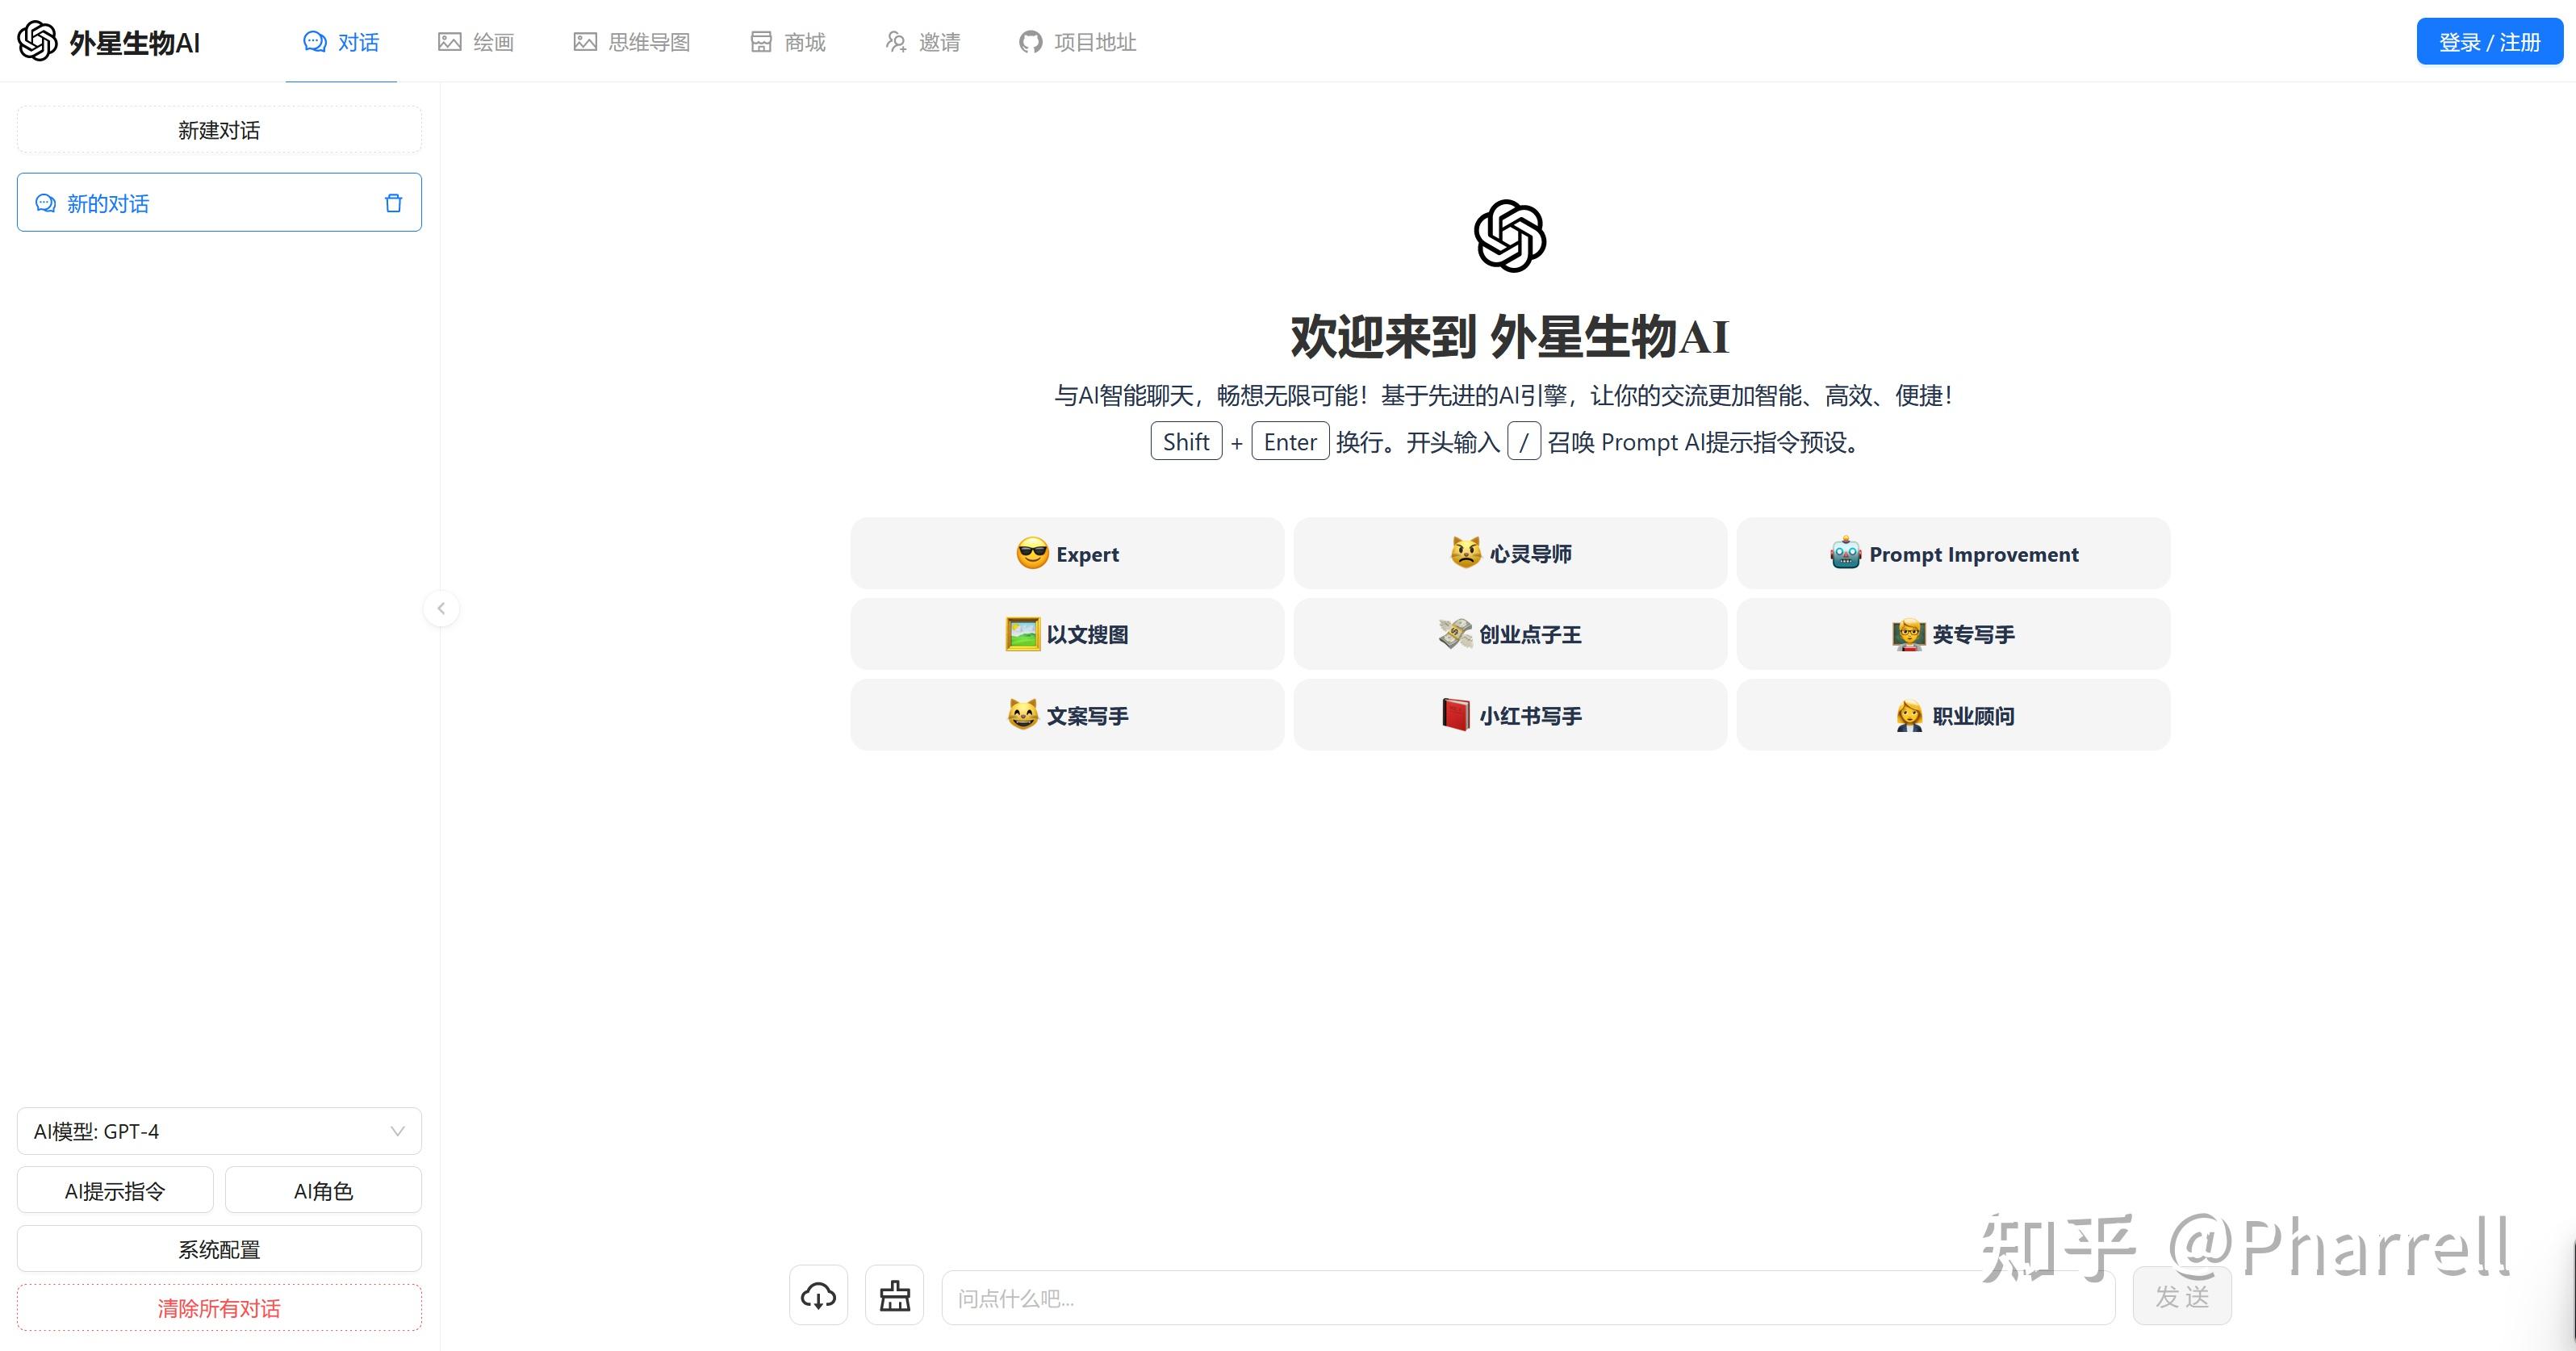The height and width of the screenshot is (1351, 2576).
Task: Click the red book icon on 小红书写手
Action: 1456,715
